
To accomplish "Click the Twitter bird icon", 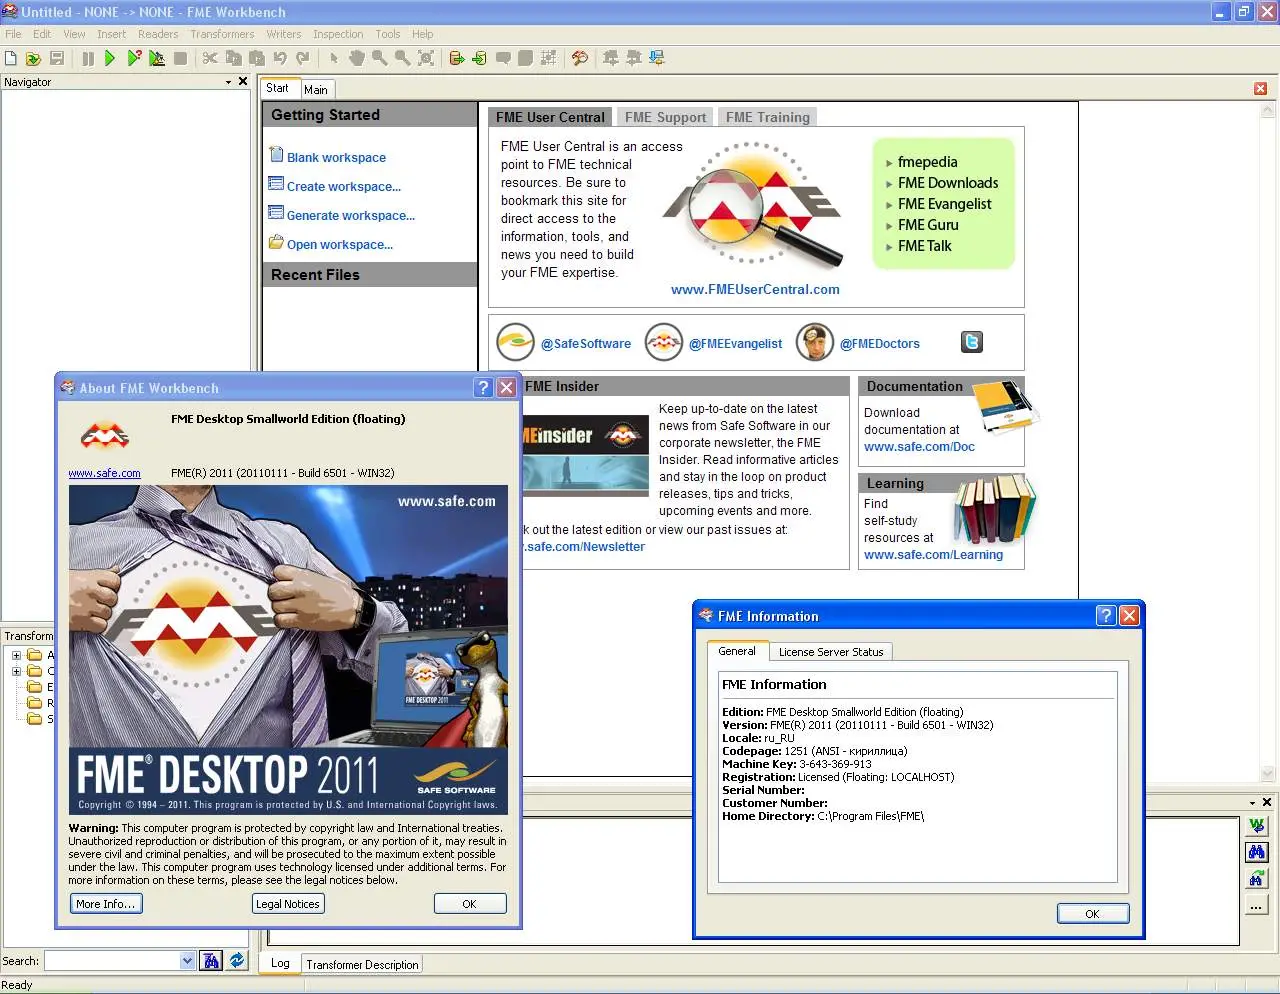I will coord(972,342).
